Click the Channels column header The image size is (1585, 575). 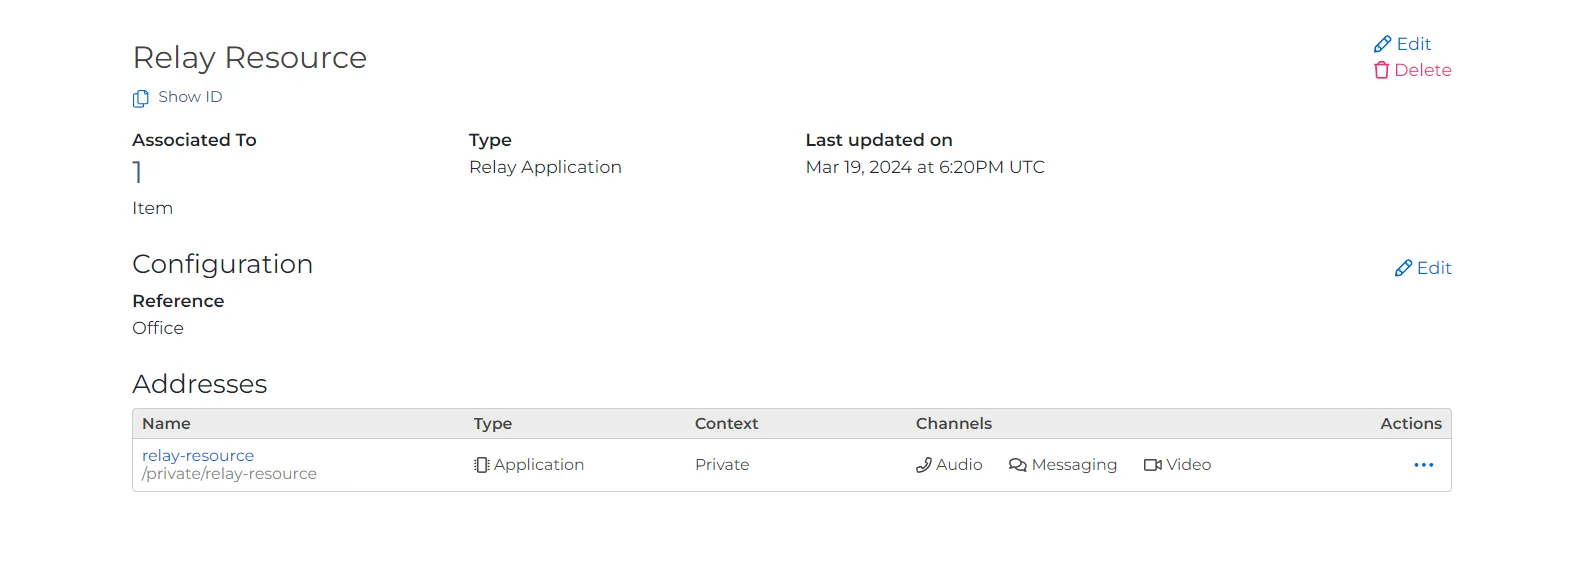(953, 424)
